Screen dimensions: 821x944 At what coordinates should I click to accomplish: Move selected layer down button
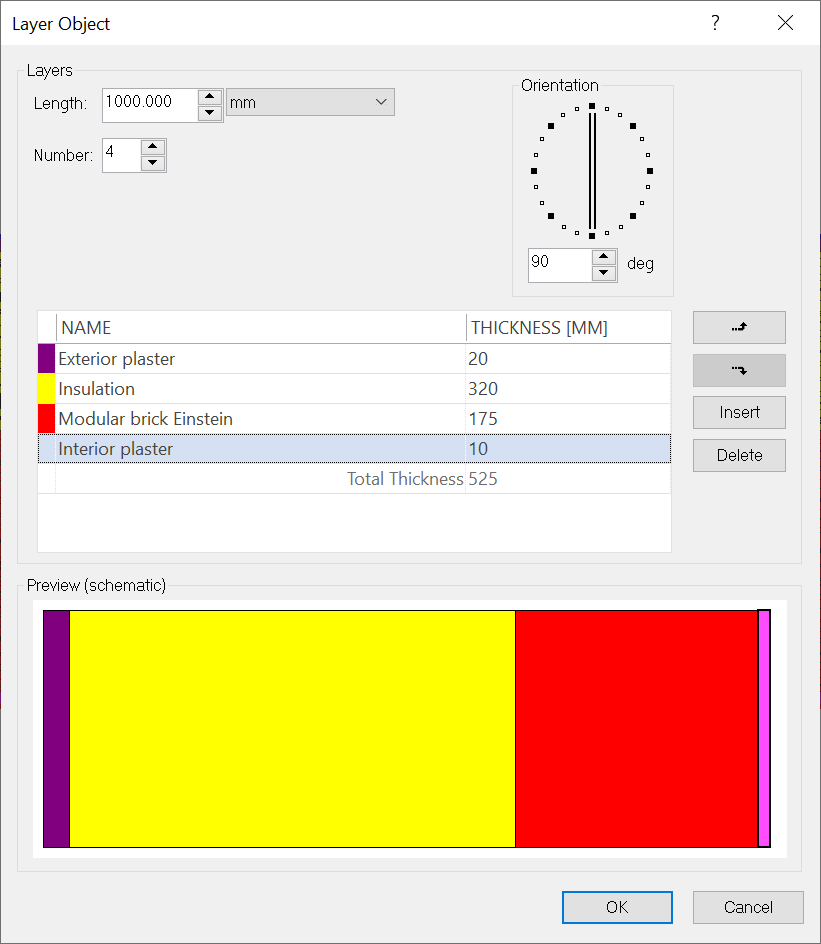point(739,370)
